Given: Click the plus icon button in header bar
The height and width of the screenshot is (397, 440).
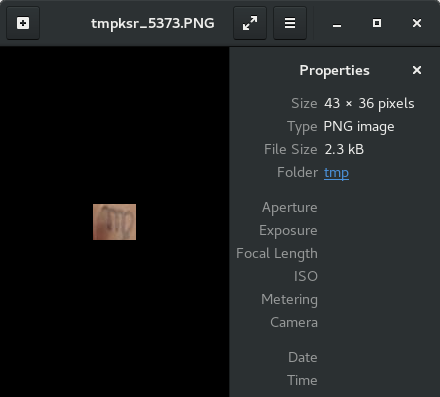Looking at the screenshot, I should [23, 23].
